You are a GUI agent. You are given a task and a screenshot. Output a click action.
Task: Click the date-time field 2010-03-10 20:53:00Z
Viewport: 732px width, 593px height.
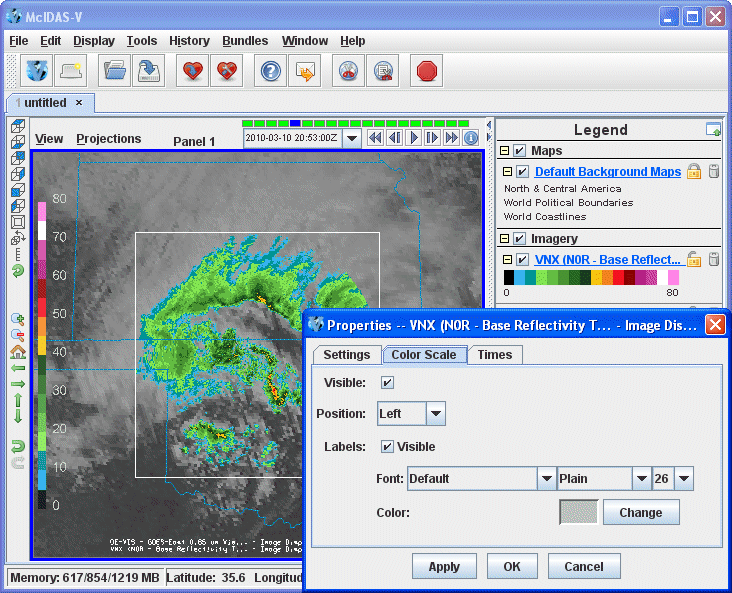point(292,138)
